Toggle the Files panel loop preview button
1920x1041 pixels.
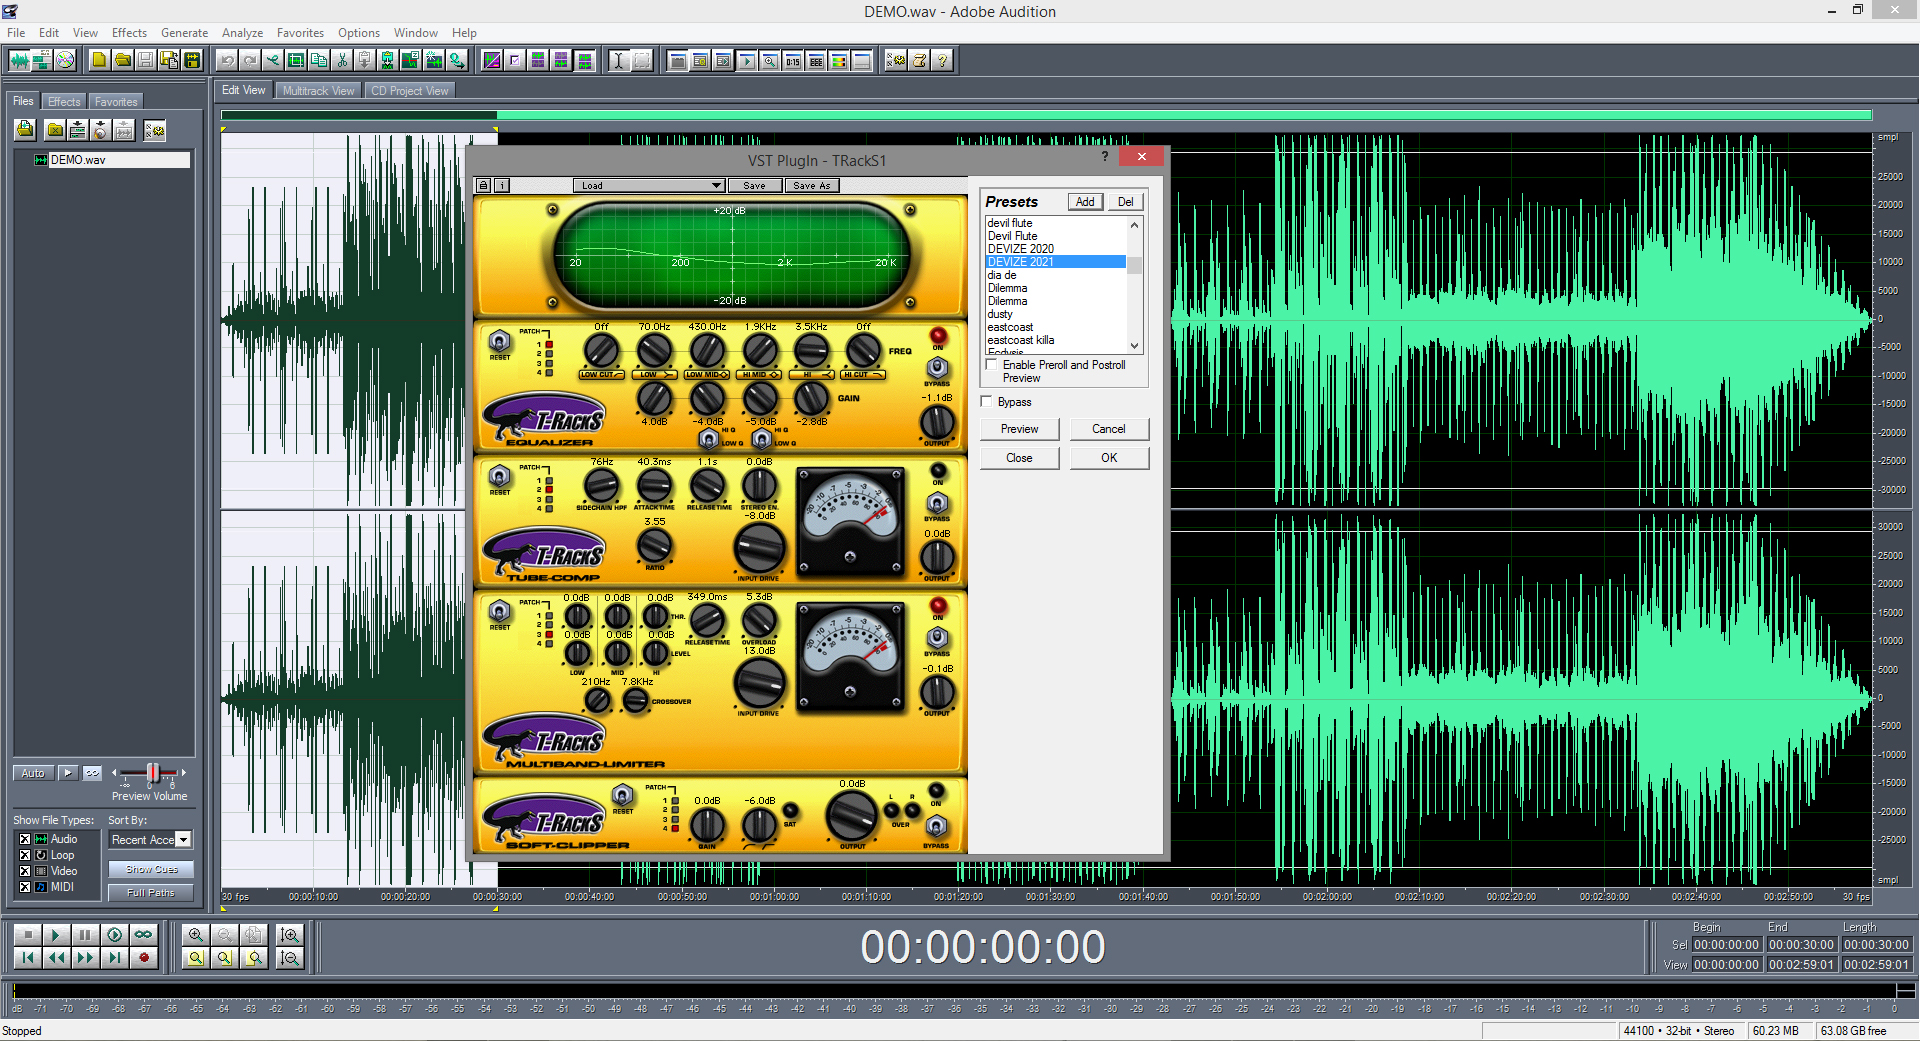[92, 773]
